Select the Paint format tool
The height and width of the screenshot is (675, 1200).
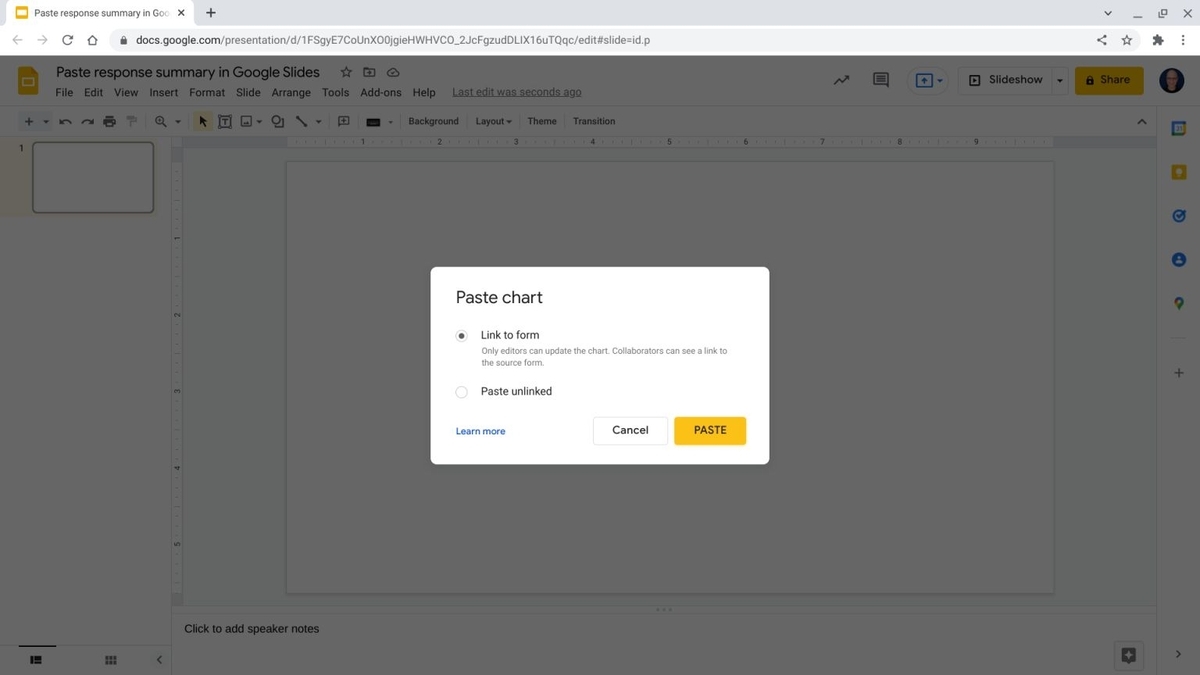(131, 121)
